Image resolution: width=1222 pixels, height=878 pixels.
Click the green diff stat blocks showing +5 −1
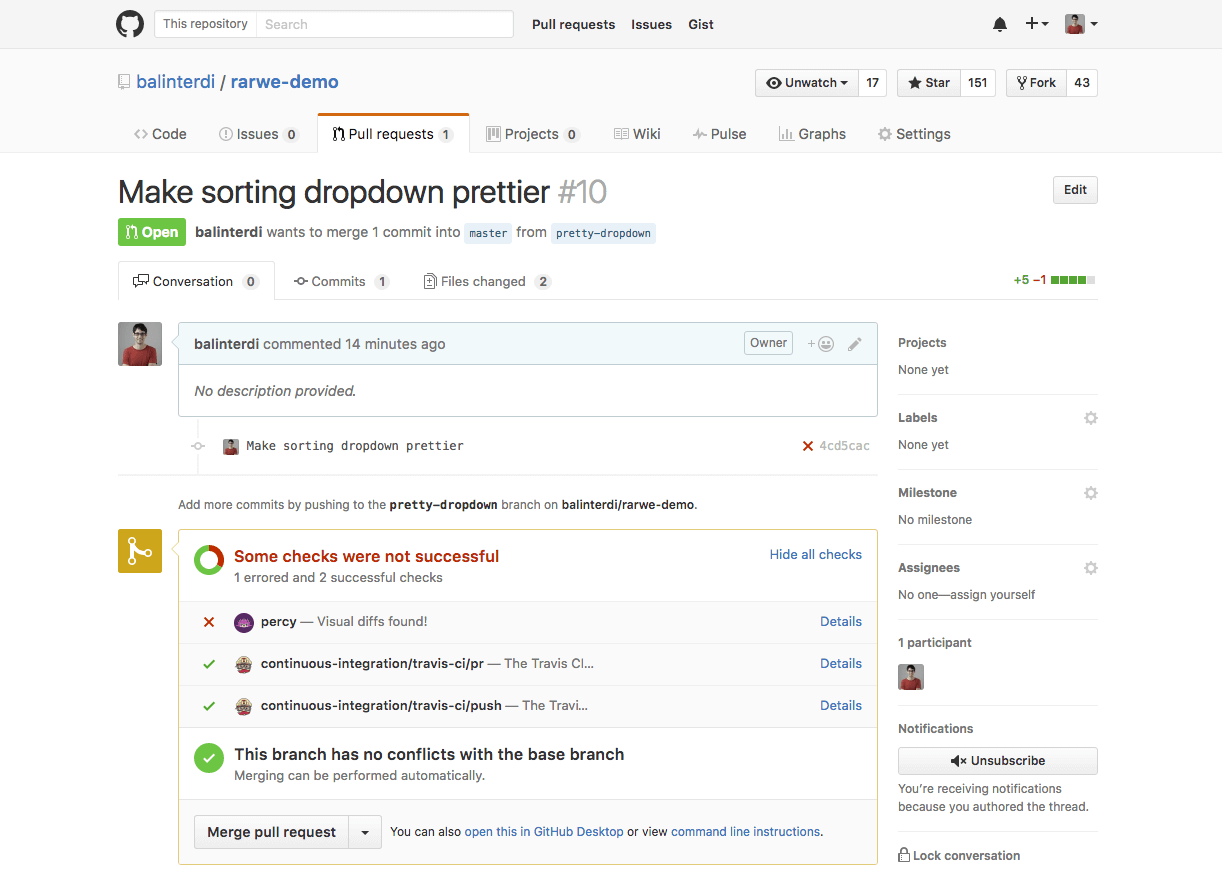coord(1075,281)
